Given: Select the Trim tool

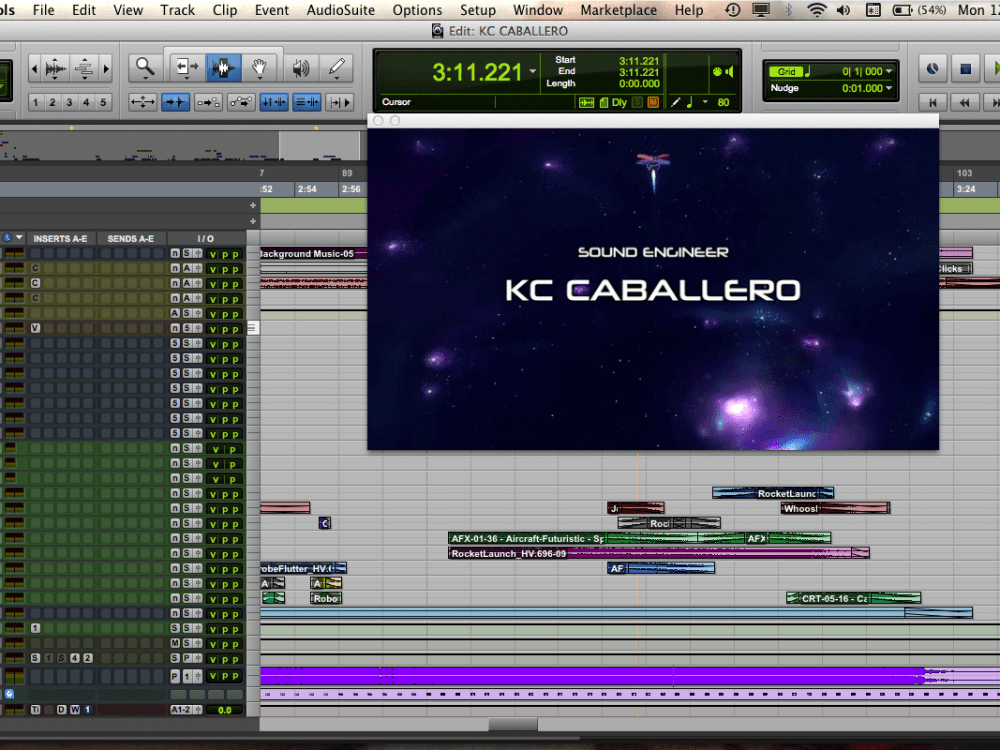Looking at the screenshot, I should 186,67.
